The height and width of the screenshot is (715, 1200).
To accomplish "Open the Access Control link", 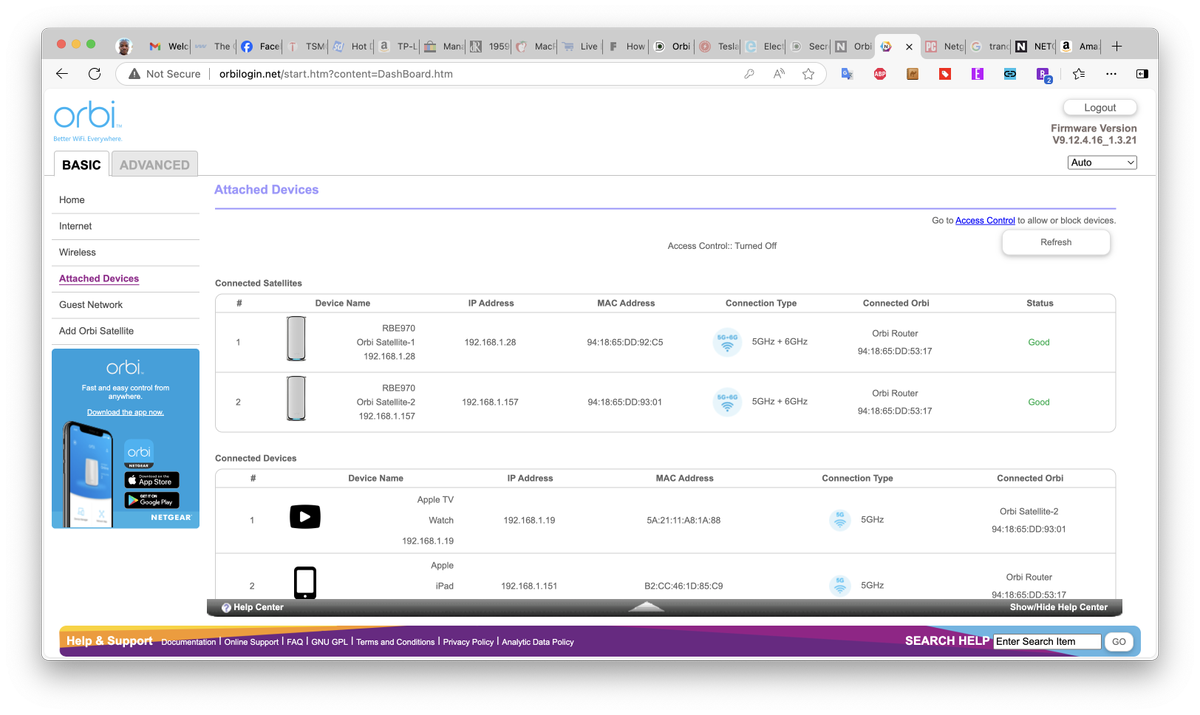I will click(x=985, y=221).
